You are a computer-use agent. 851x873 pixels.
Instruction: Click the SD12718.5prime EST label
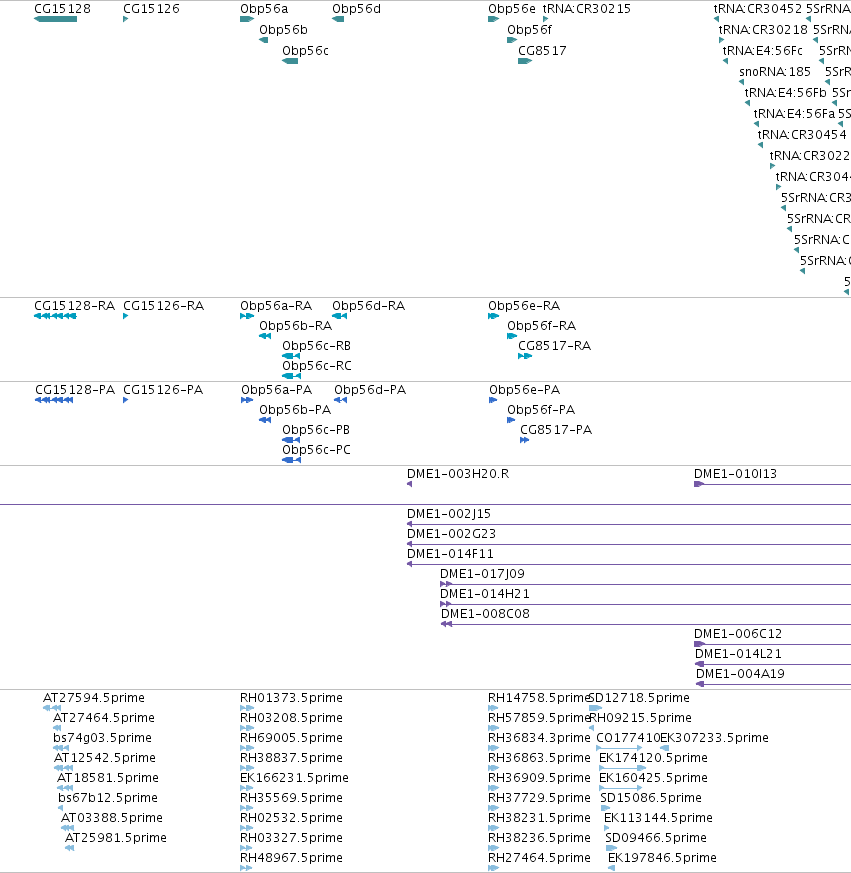[x=639, y=698]
